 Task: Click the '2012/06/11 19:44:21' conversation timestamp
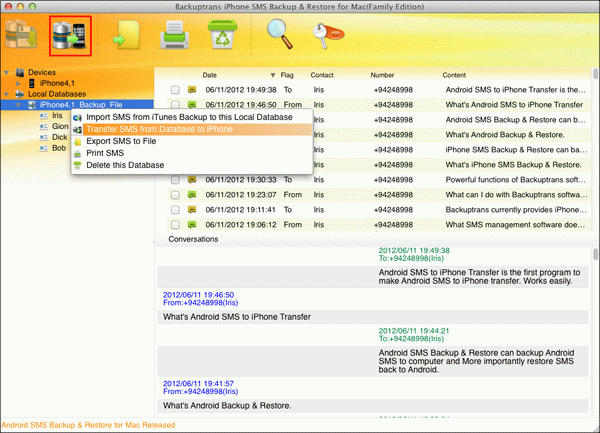(x=414, y=331)
